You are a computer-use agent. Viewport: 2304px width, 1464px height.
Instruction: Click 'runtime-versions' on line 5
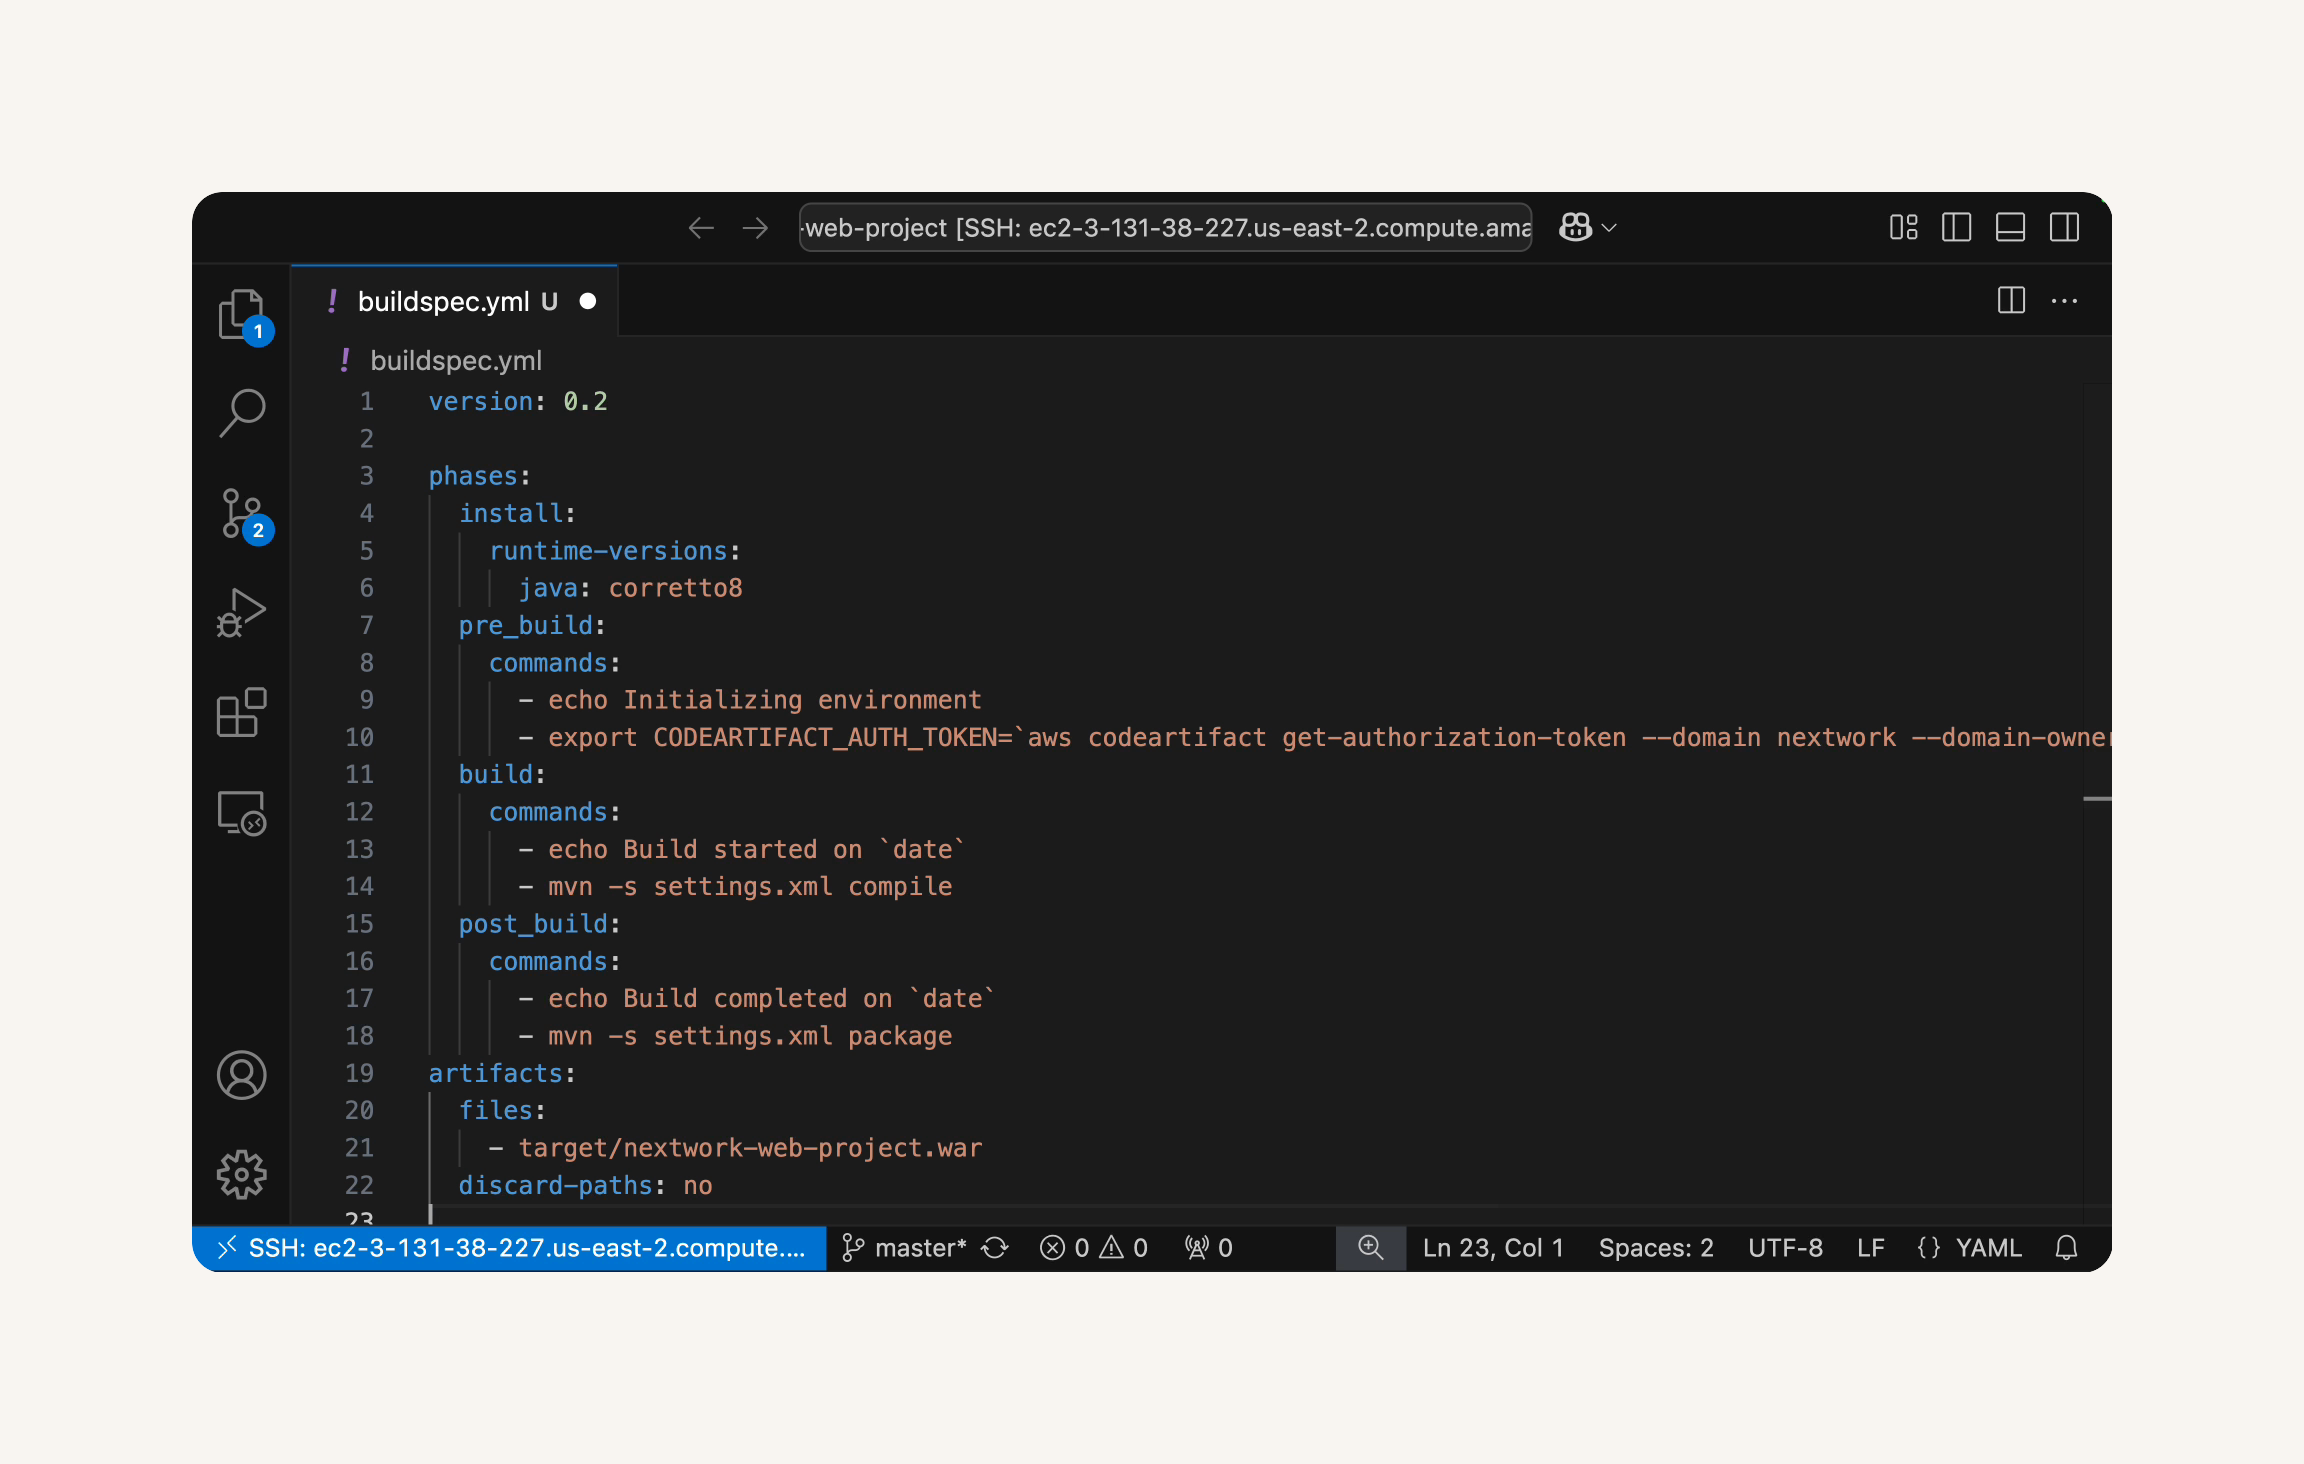pyautogui.click(x=608, y=551)
